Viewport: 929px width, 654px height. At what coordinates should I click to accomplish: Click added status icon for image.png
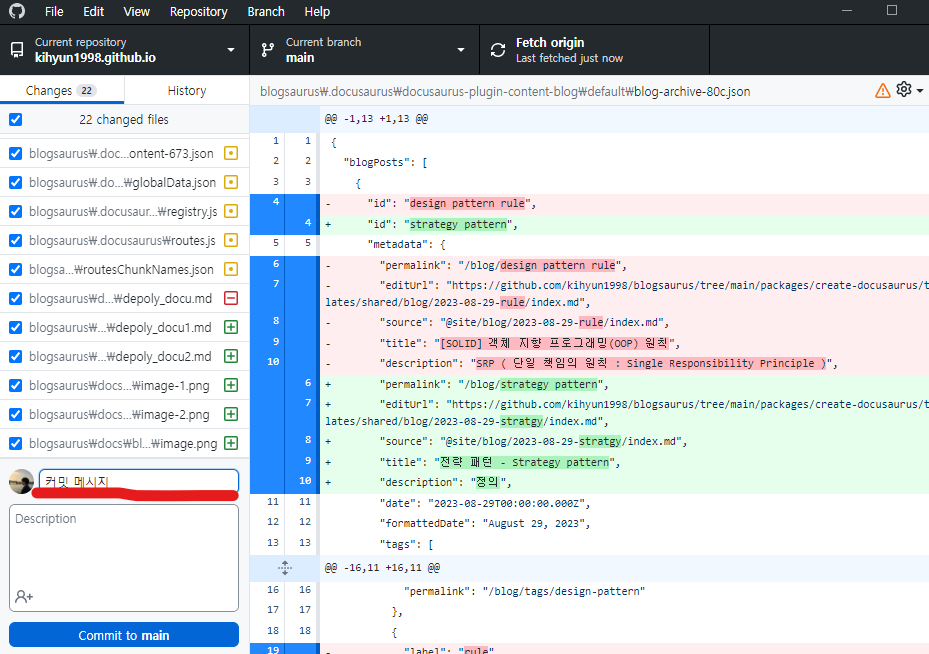[x=231, y=444]
